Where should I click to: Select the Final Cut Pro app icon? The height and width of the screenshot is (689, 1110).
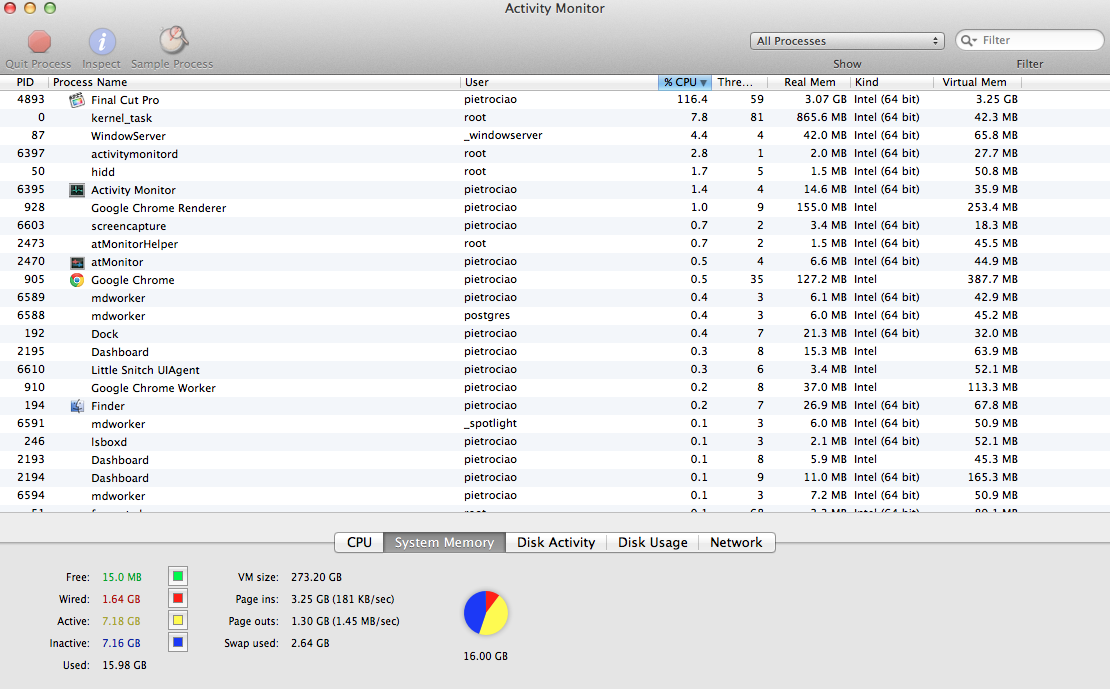coord(76,100)
